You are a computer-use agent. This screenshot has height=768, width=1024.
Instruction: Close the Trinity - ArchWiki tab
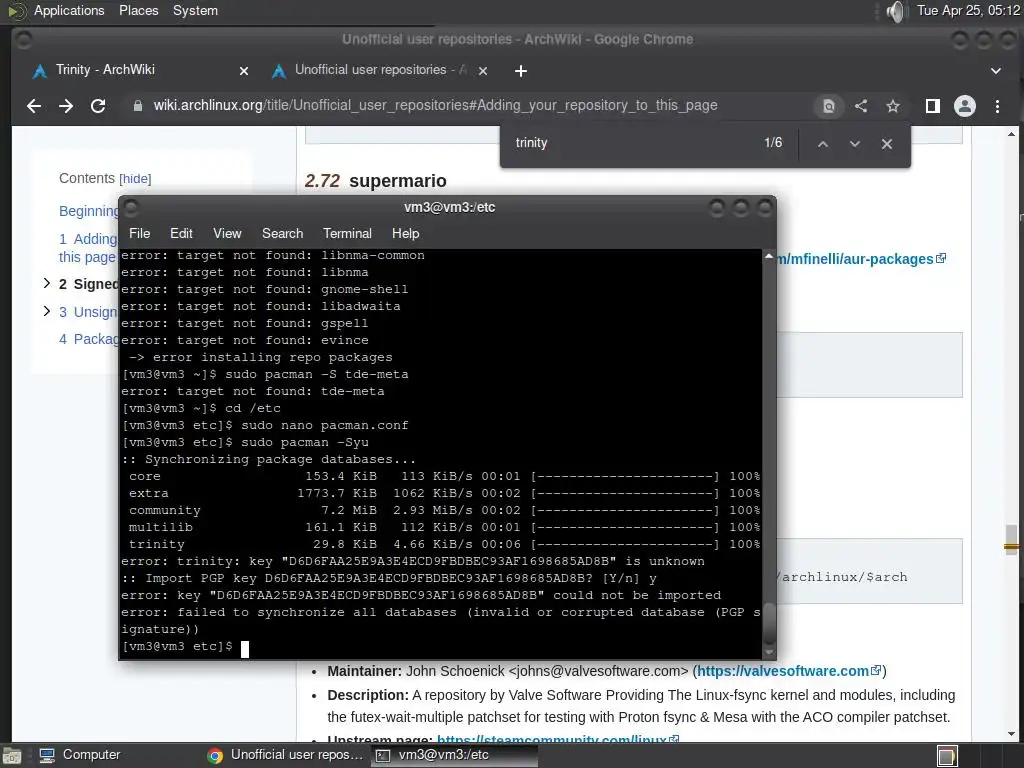[244, 71]
